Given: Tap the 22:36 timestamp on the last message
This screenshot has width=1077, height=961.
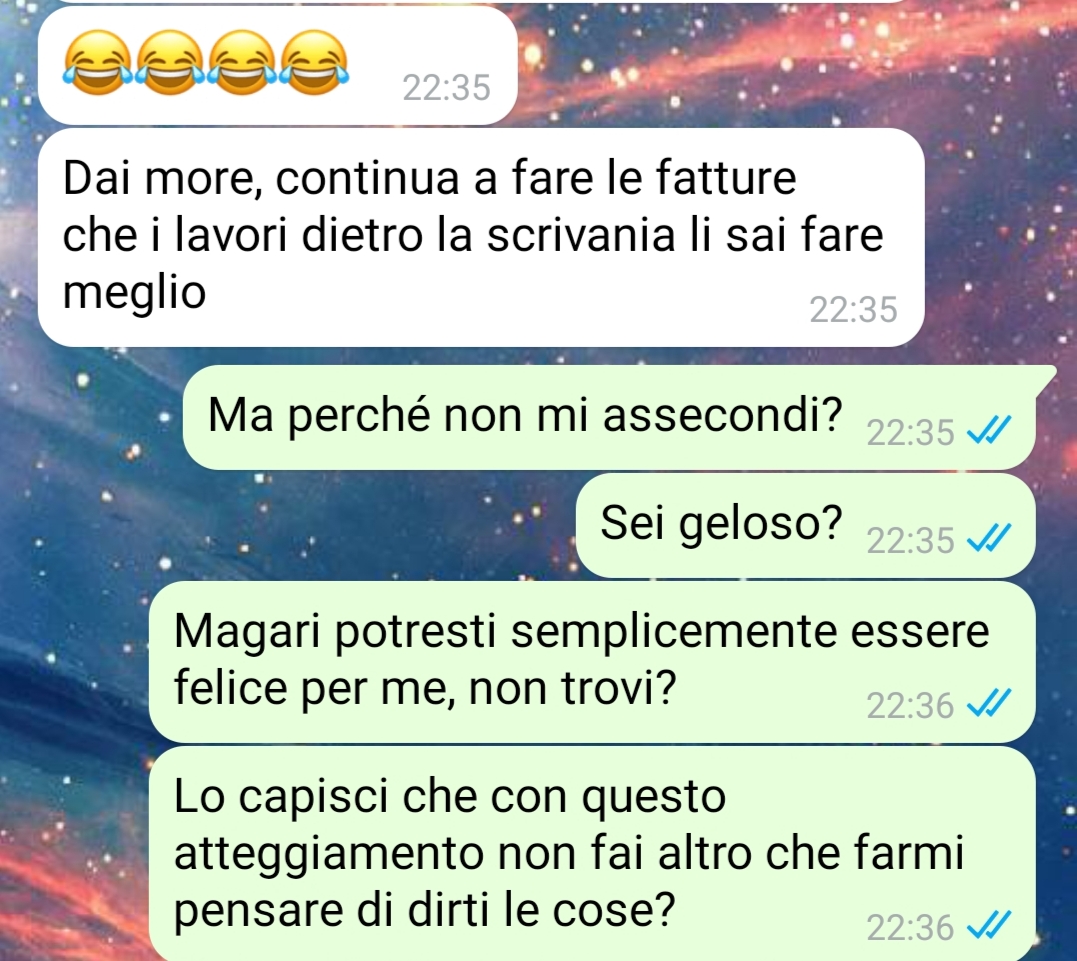Looking at the screenshot, I should 910,927.
